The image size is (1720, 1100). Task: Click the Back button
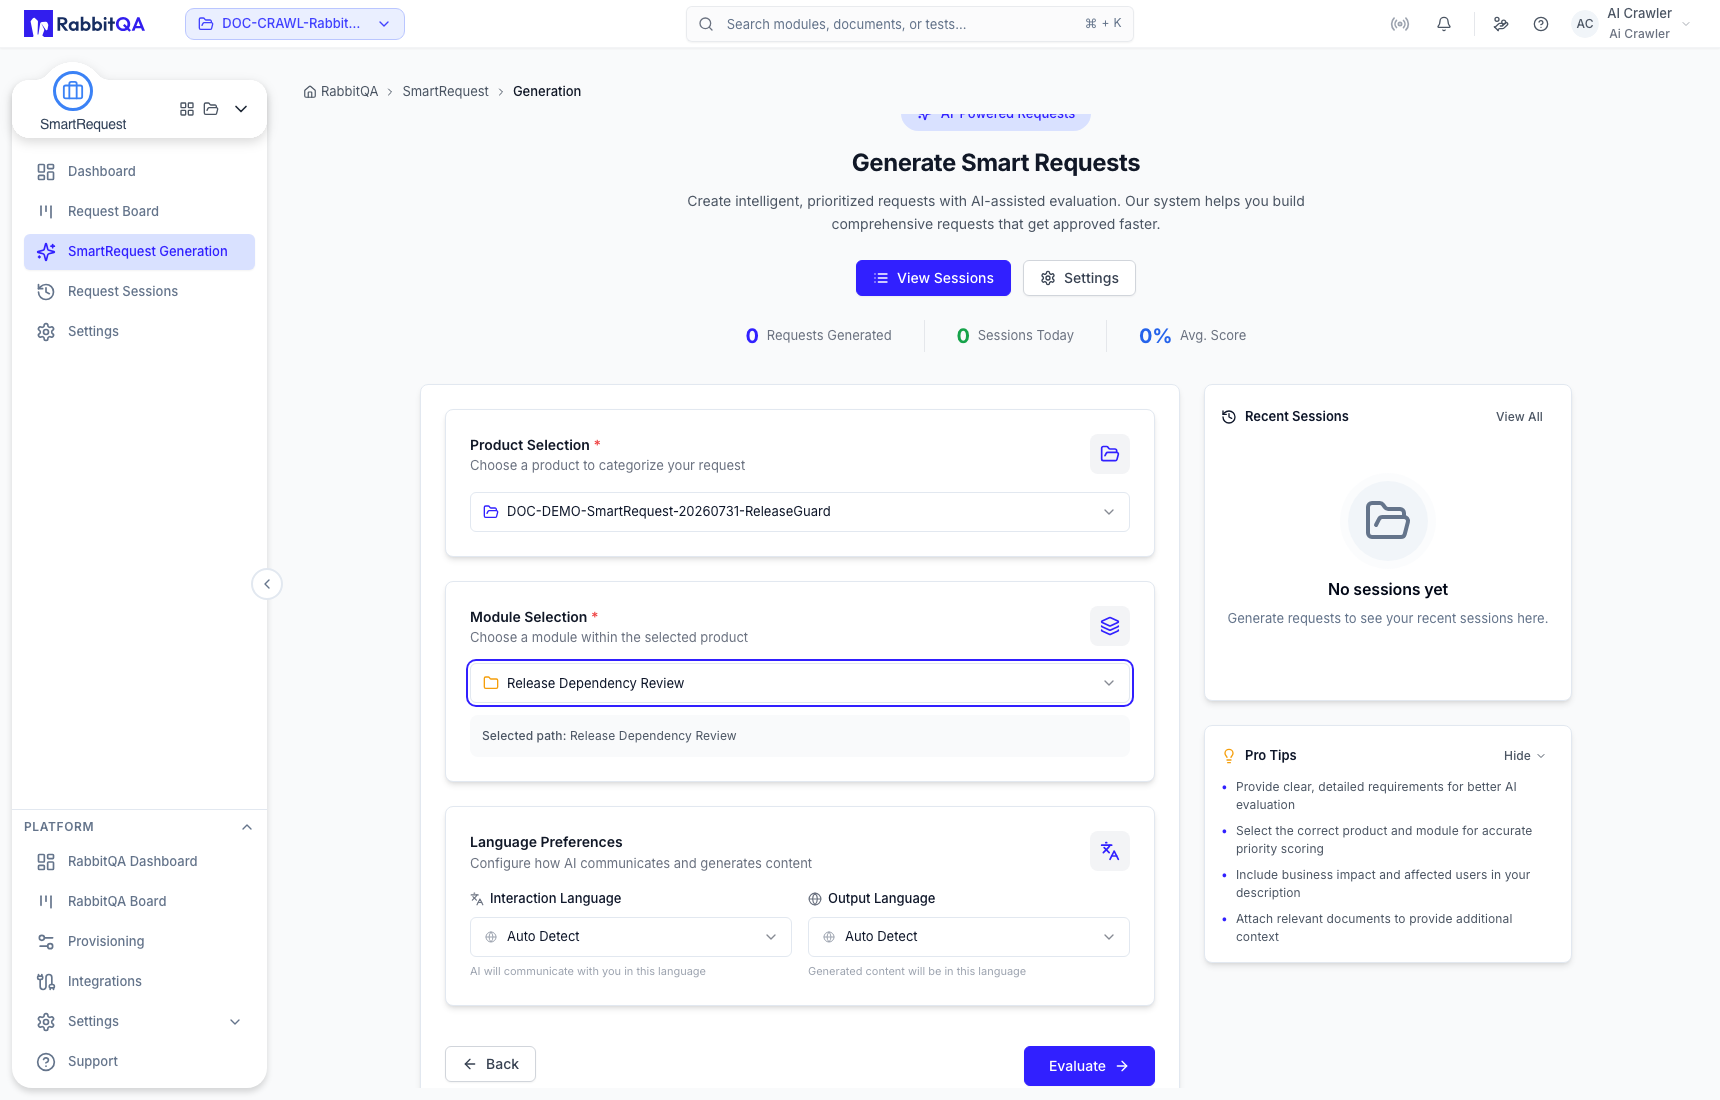[490, 1064]
